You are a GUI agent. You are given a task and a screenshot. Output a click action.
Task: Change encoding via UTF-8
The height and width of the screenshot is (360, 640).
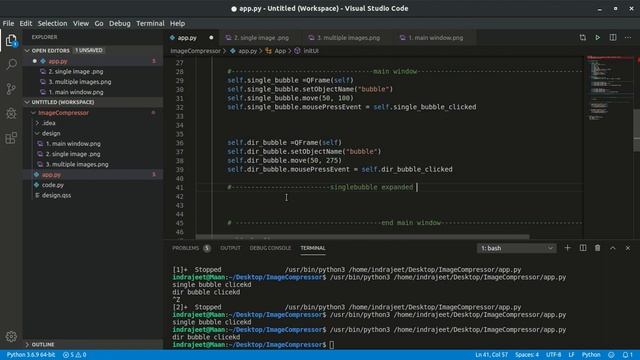(x=553, y=355)
